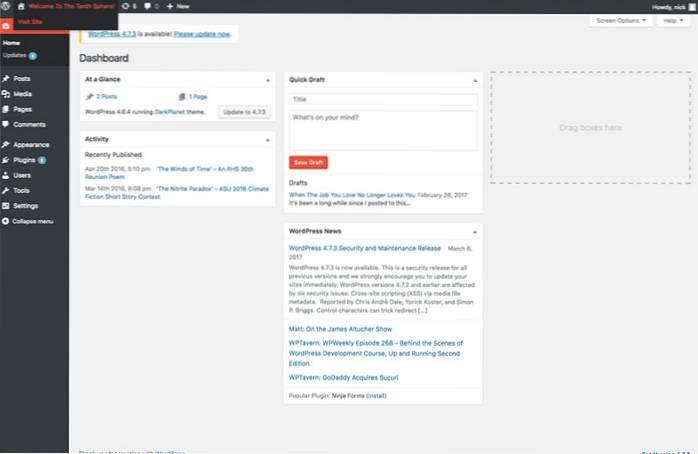Collapse the Quick Draft panel

(475, 81)
